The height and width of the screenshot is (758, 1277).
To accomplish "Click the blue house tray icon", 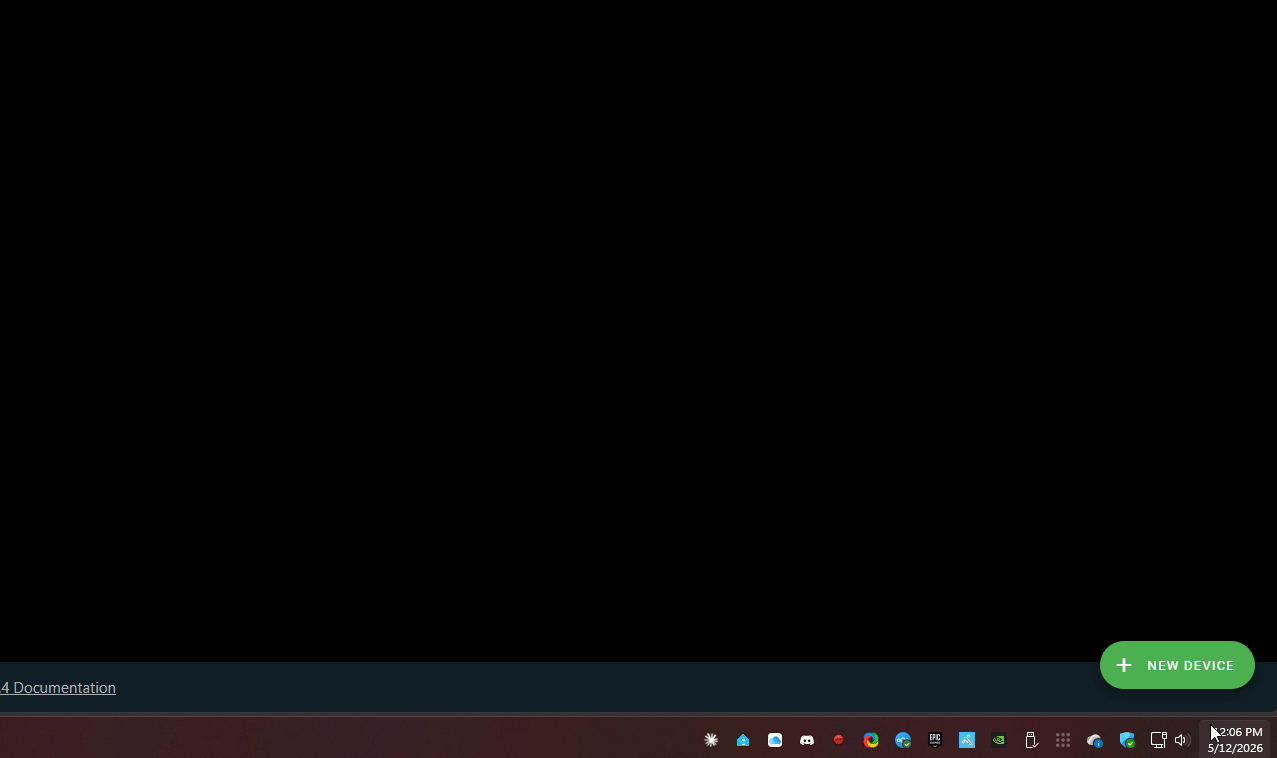I will (x=743, y=740).
